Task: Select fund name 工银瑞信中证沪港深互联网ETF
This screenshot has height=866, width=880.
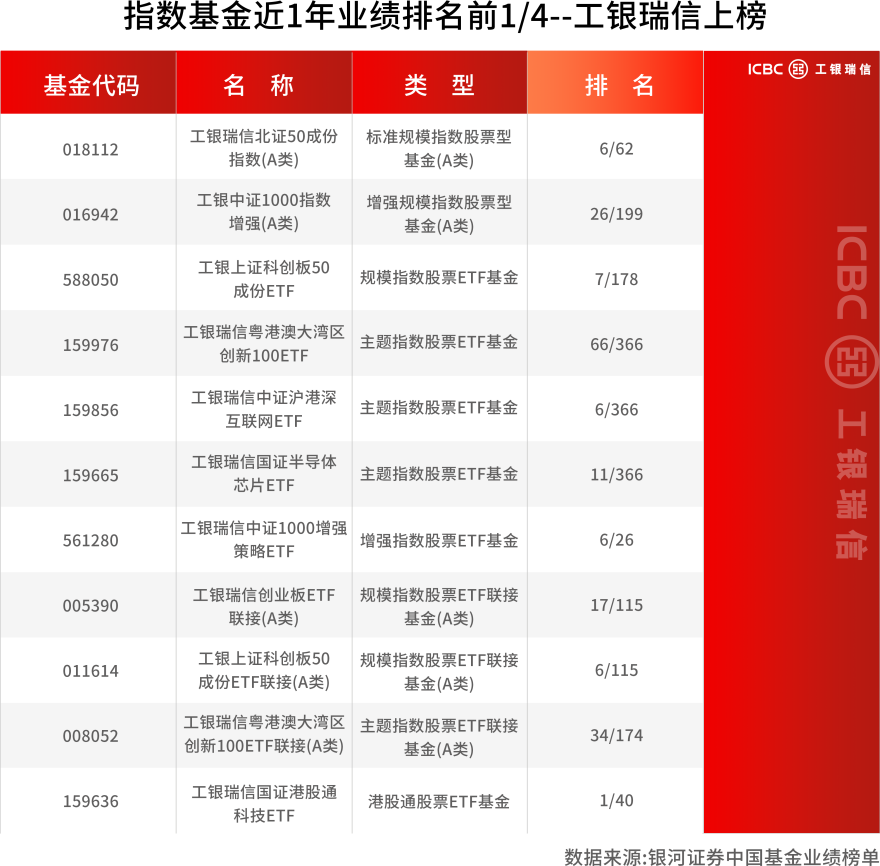Action: (x=264, y=409)
